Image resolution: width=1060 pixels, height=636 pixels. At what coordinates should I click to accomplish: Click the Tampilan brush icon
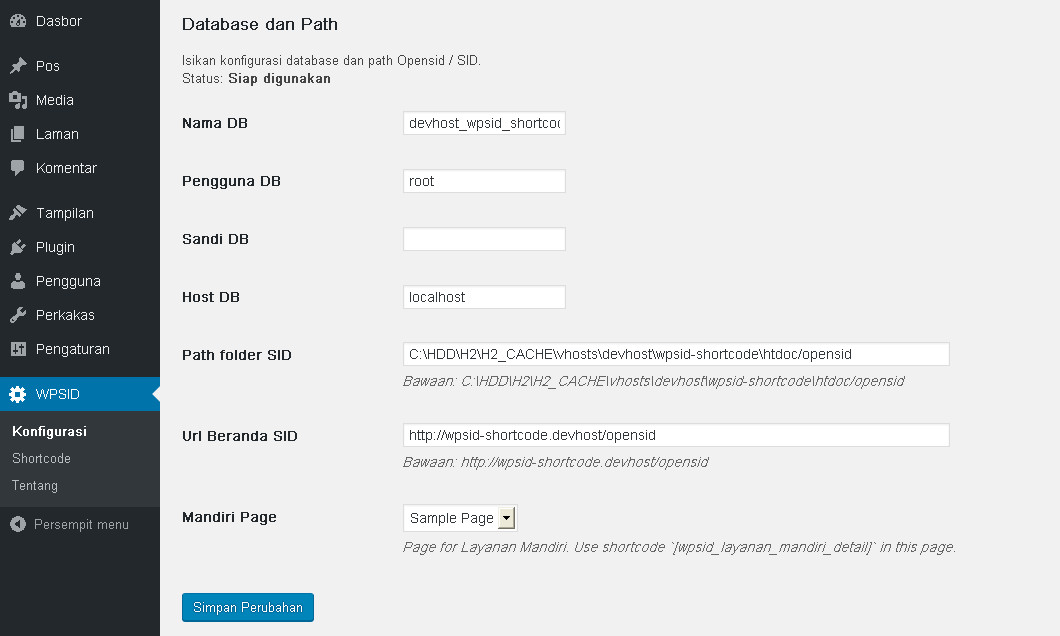(x=18, y=213)
